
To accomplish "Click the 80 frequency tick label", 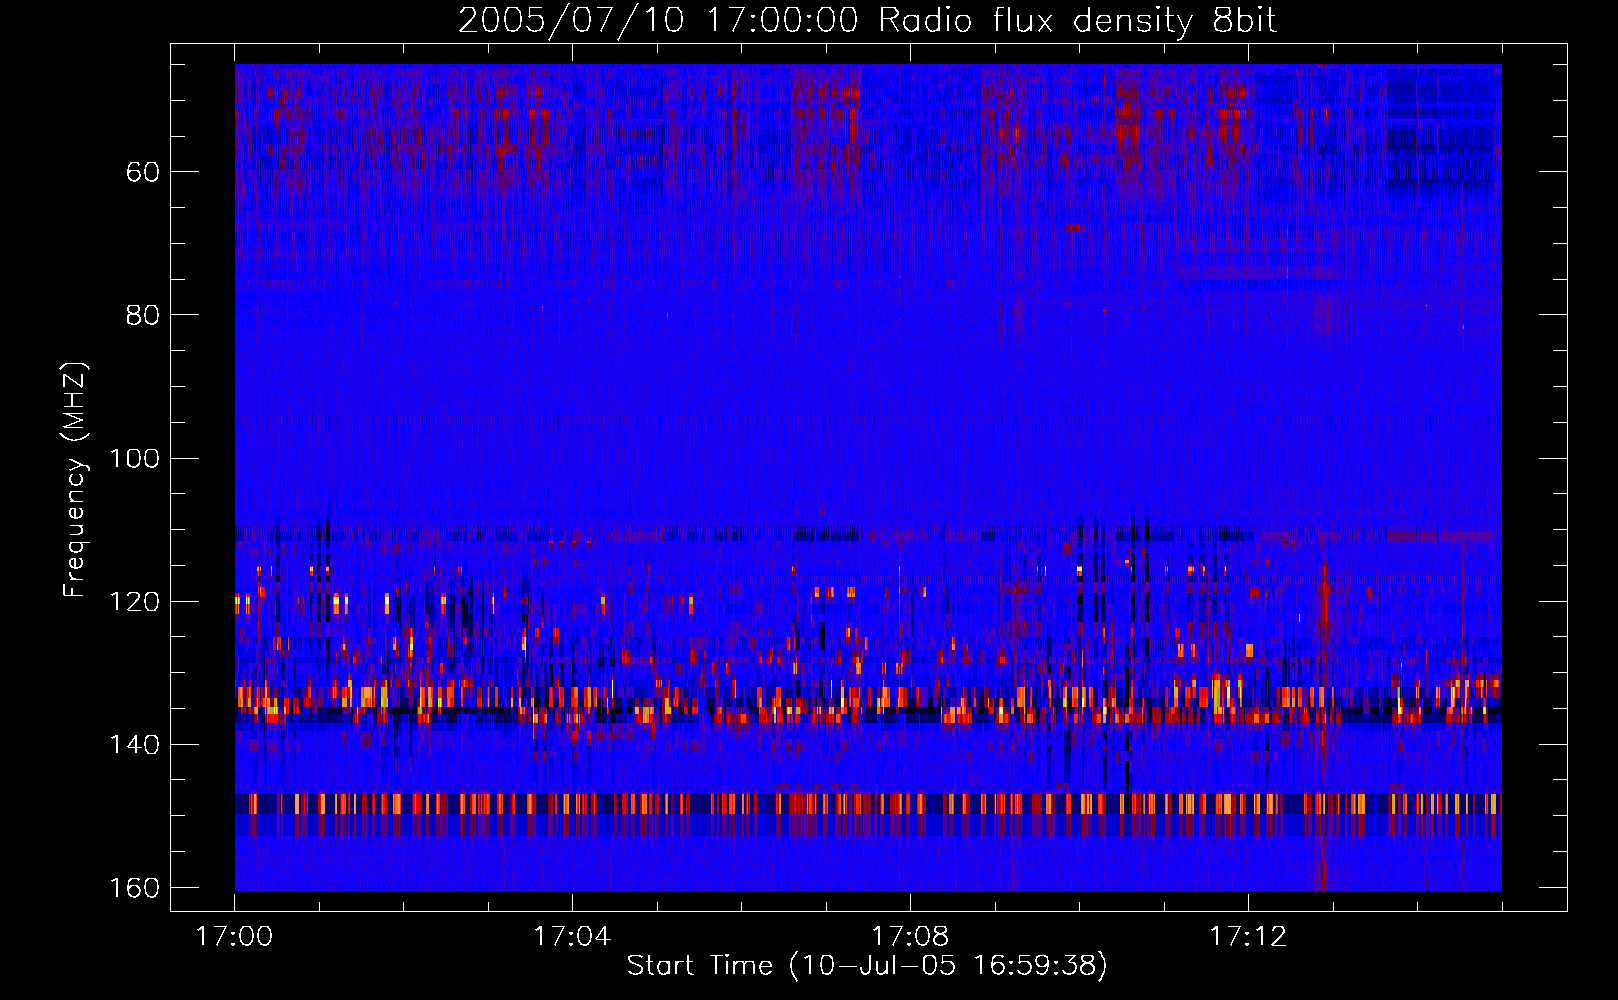I will tap(143, 315).
